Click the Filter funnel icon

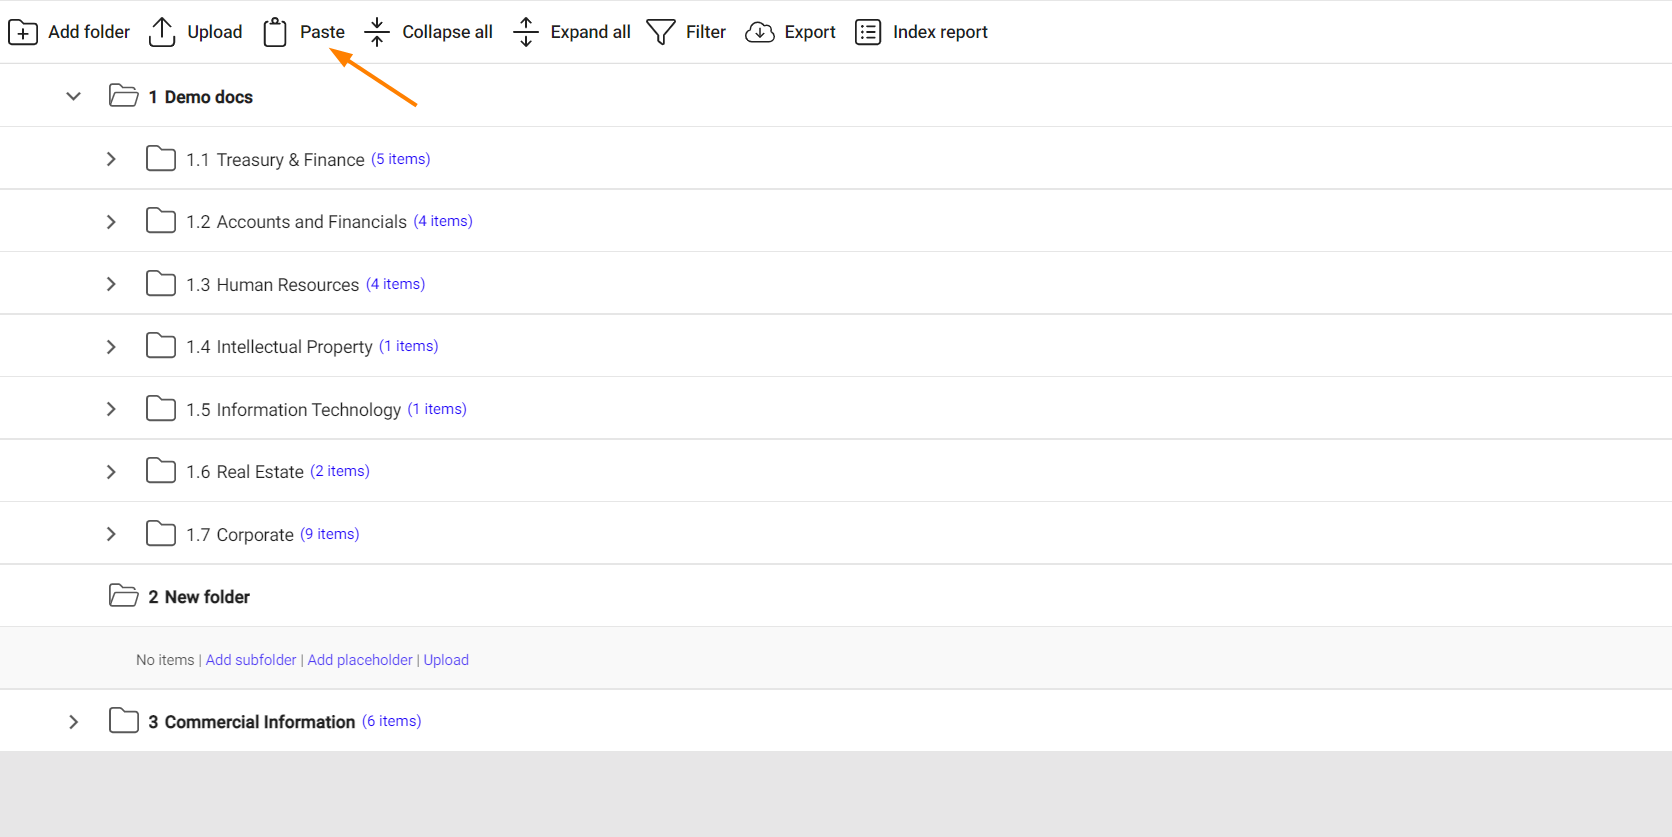661,32
